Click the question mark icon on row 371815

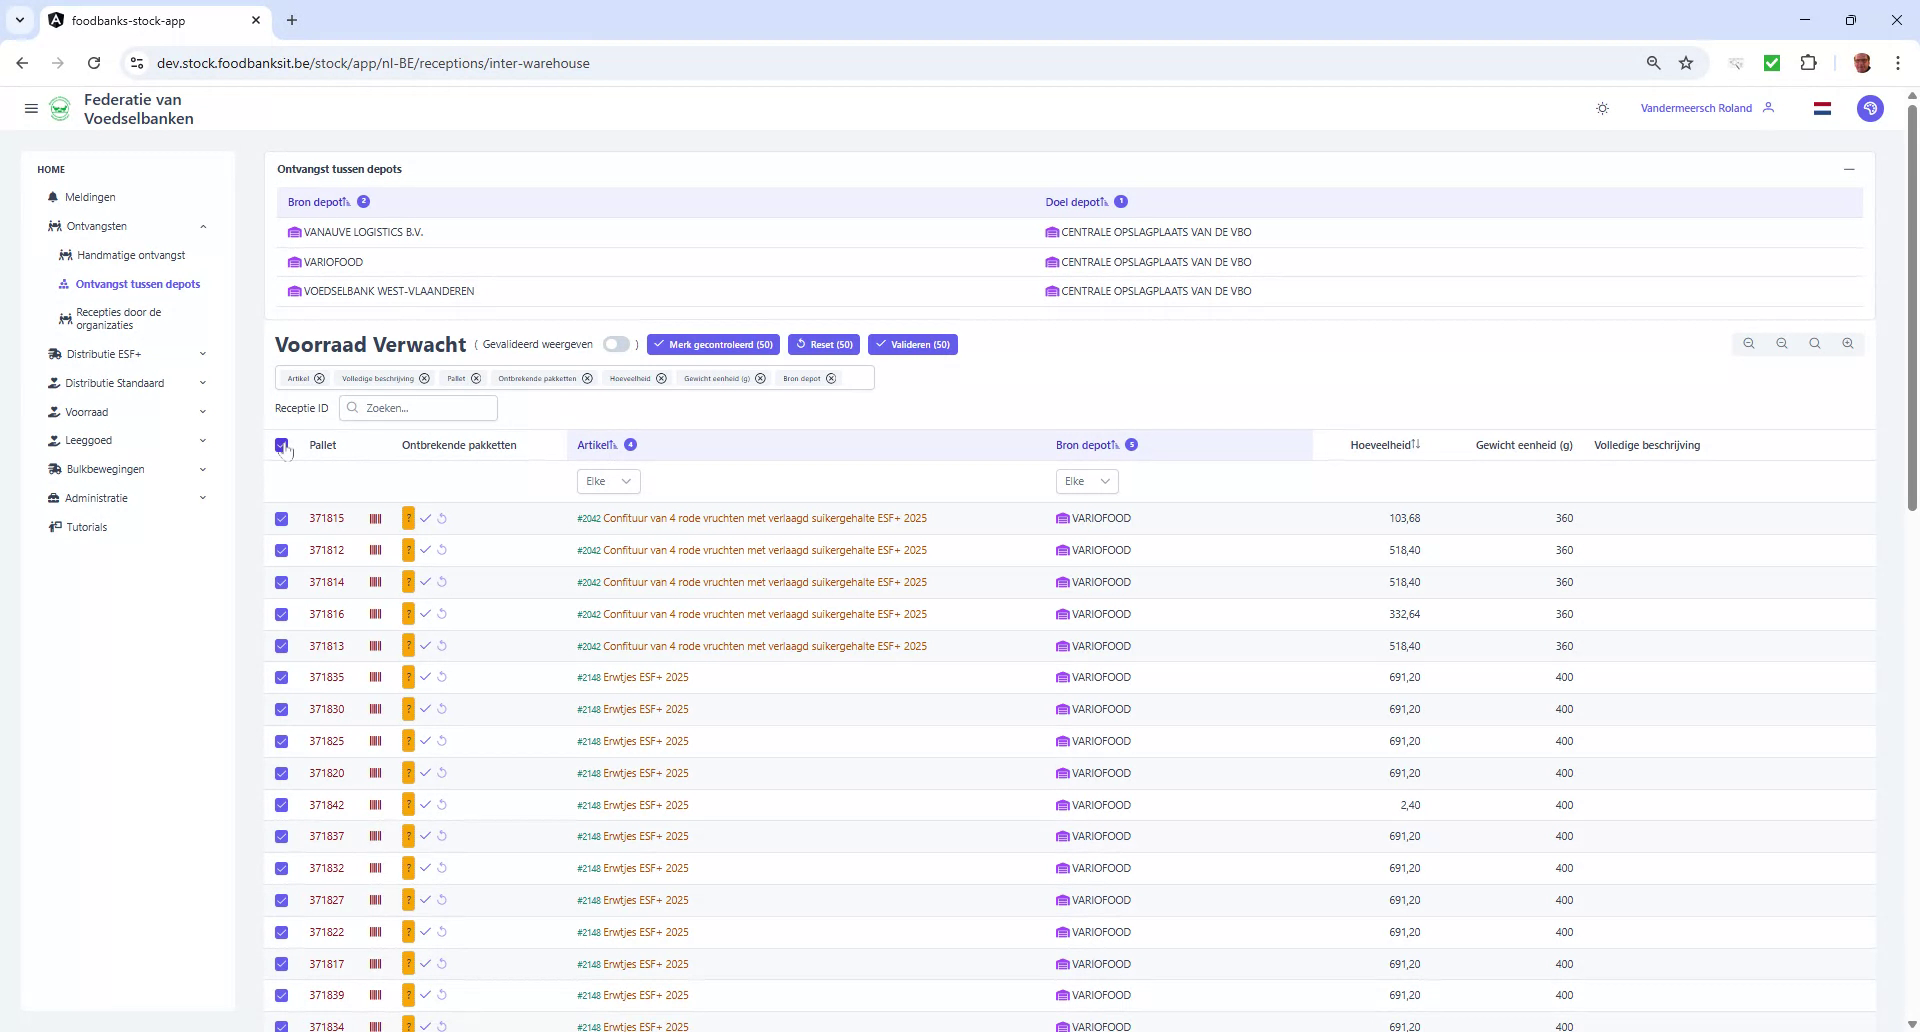(x=408, y=518)
